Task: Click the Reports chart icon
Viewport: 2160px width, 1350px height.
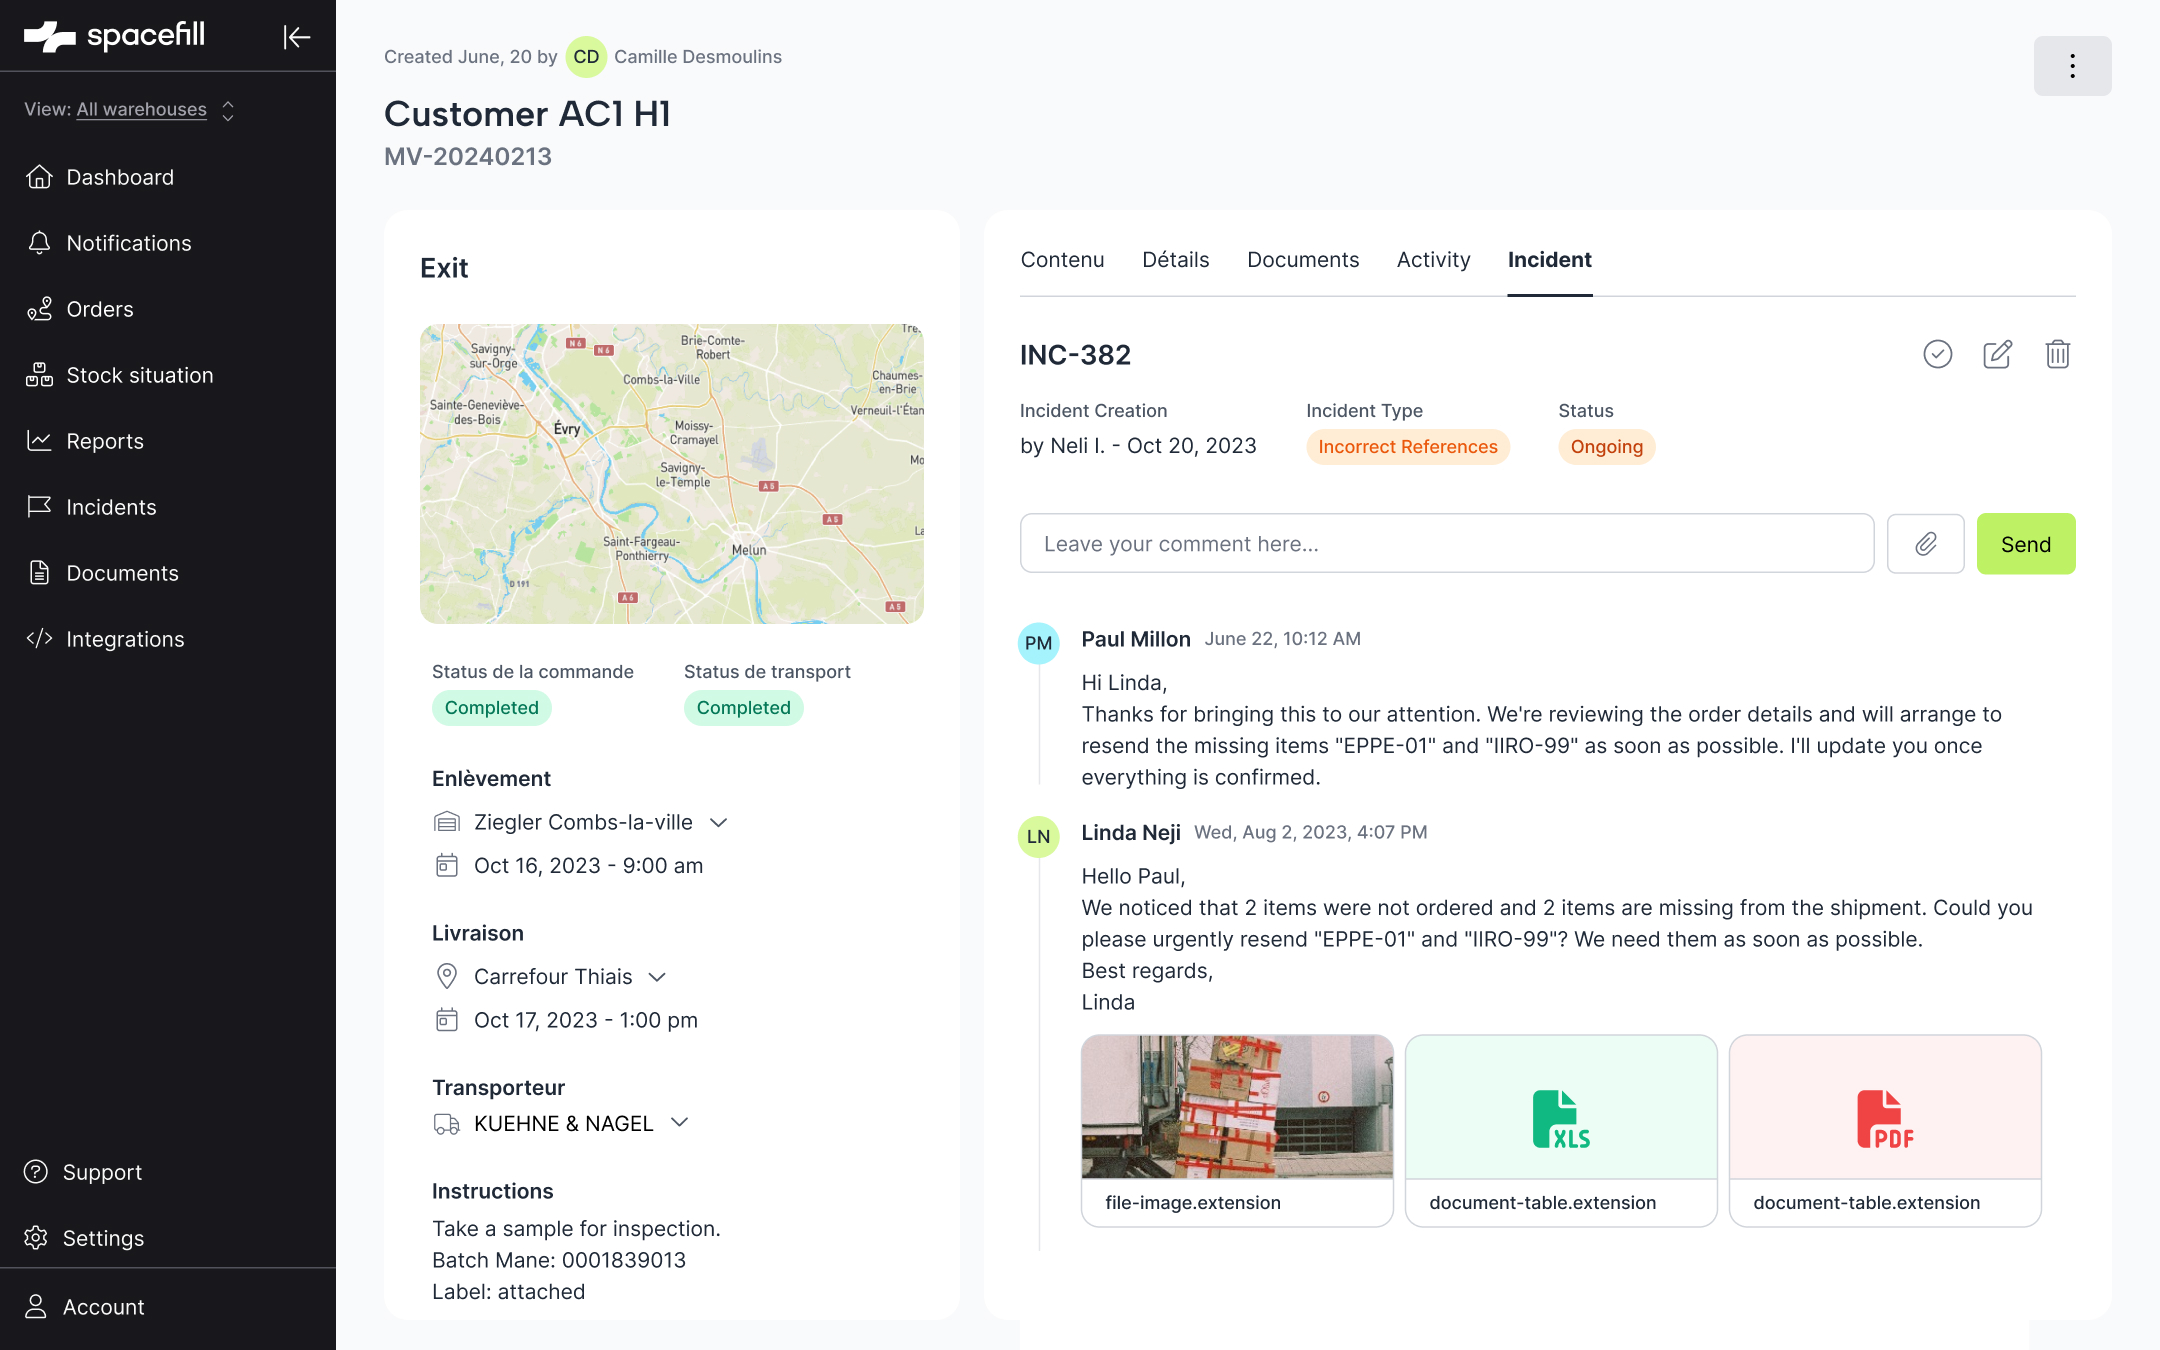Action: [x=39, y=440]
